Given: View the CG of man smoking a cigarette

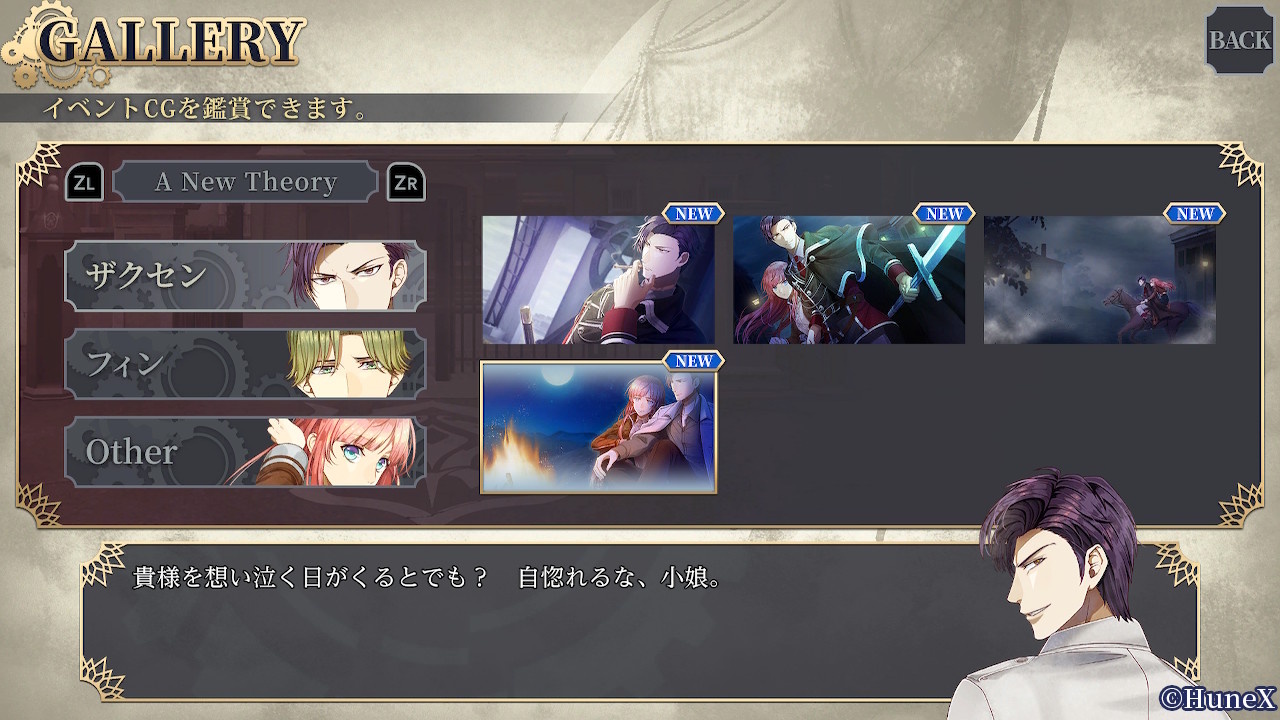Looking at the screenshot, I should [598, 280].
